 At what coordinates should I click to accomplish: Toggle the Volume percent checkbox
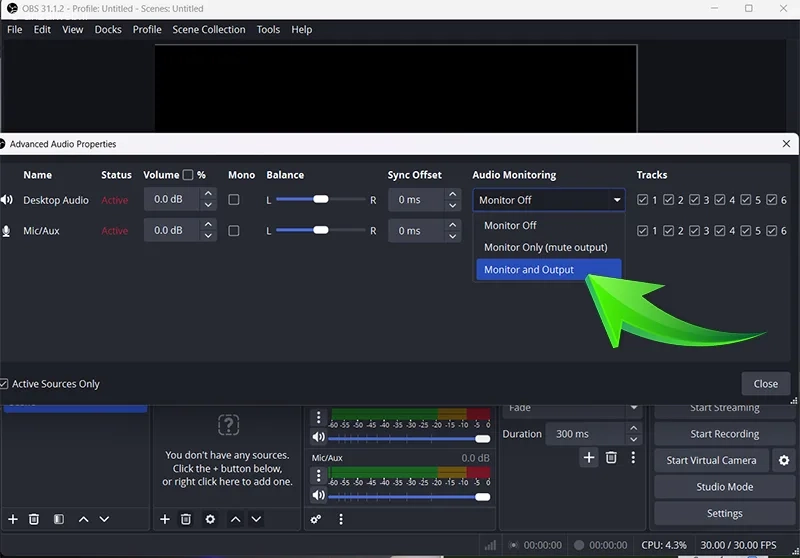pyautogui.click(x=188, y=175)
